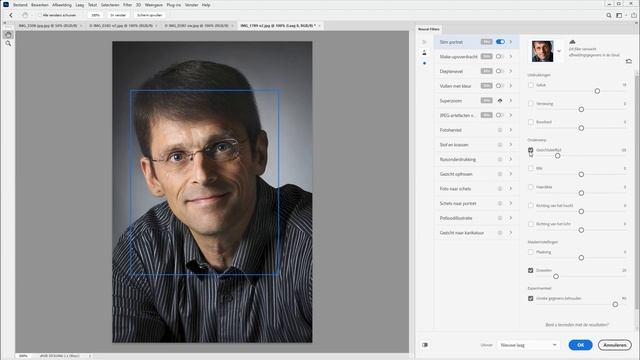Click the Scherm vullen button
Viewport: 640px width, 360px height.
[149, 15]
